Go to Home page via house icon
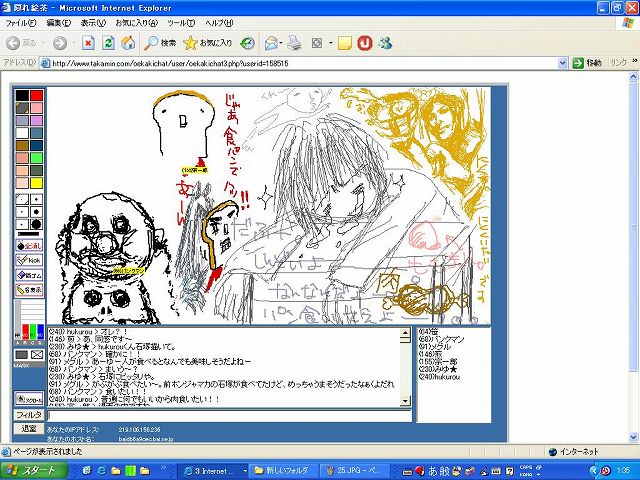 tap(128, 43)
